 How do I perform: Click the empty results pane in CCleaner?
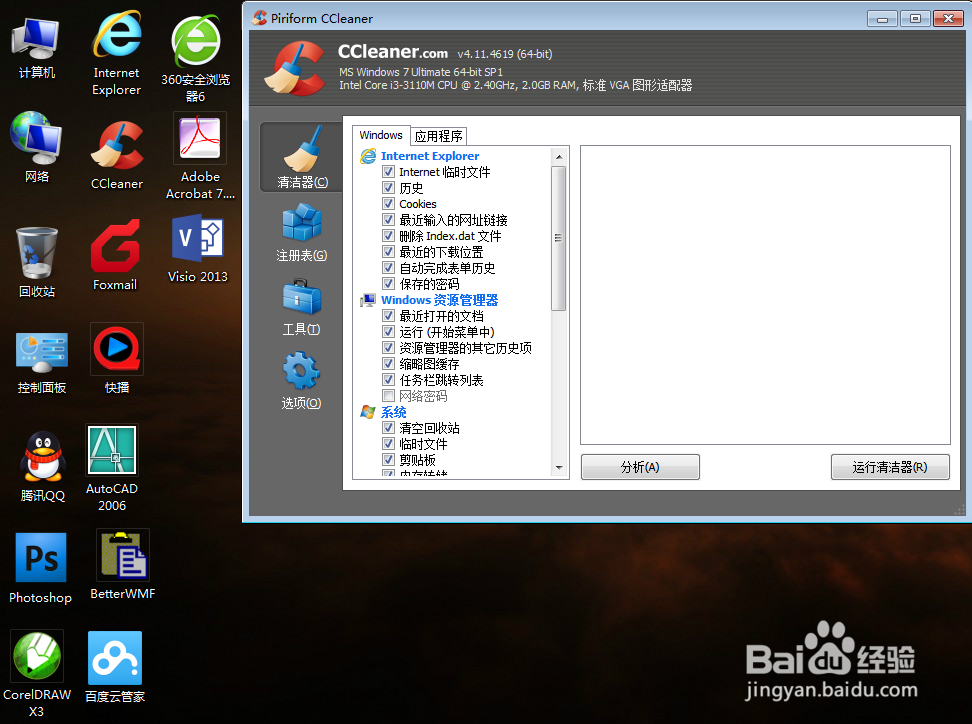(765, 295)
